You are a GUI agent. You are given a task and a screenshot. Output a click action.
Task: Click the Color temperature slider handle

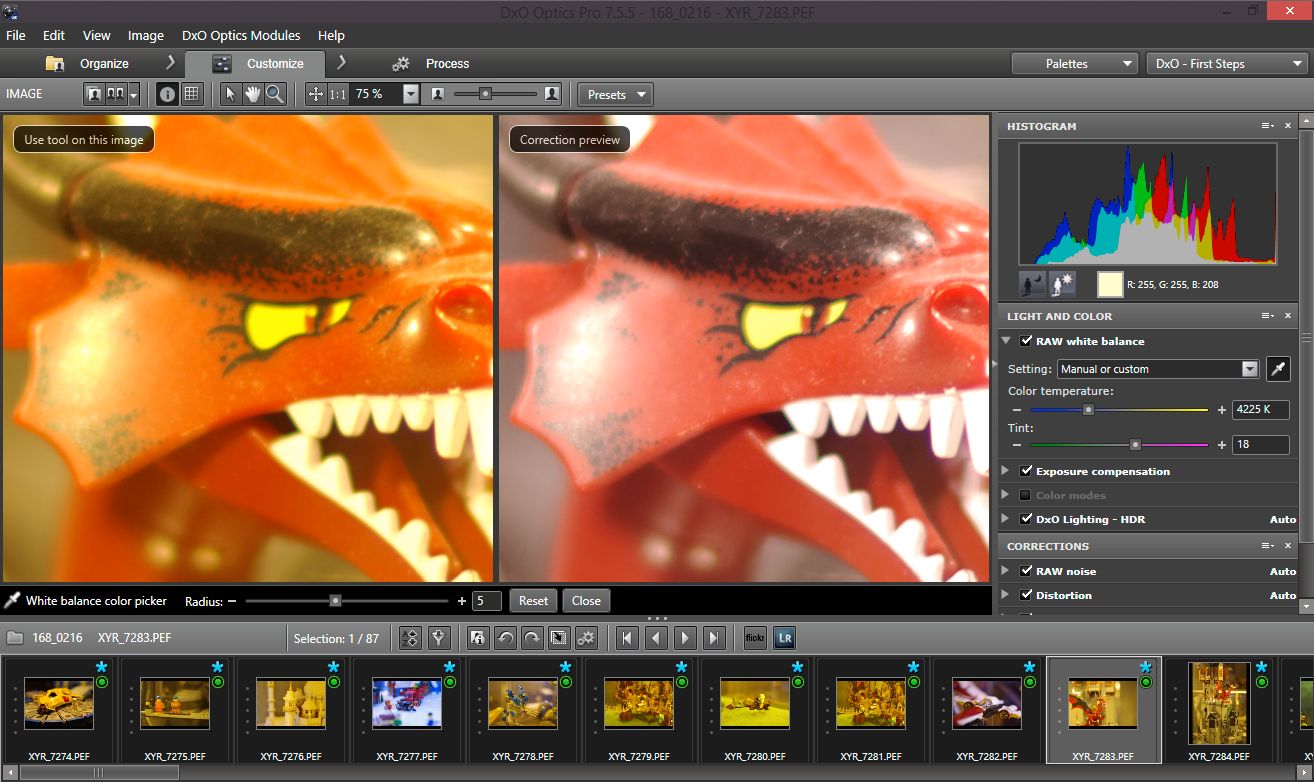pyautogui.click(x=1089, y=410)
